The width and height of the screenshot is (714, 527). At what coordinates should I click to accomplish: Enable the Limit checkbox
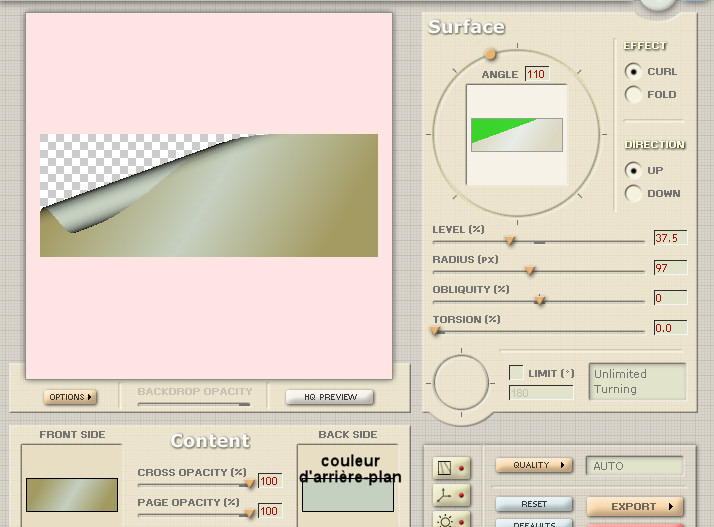click(x=516, y=373)
